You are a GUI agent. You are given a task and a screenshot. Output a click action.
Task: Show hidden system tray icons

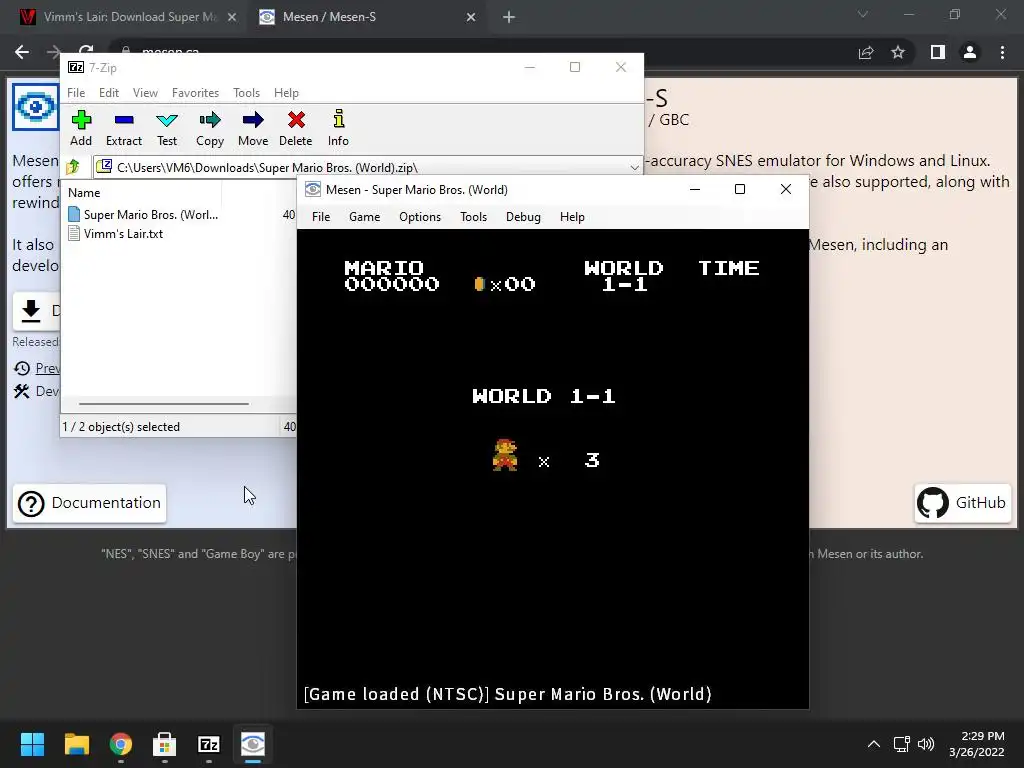[x=874, y=744]
